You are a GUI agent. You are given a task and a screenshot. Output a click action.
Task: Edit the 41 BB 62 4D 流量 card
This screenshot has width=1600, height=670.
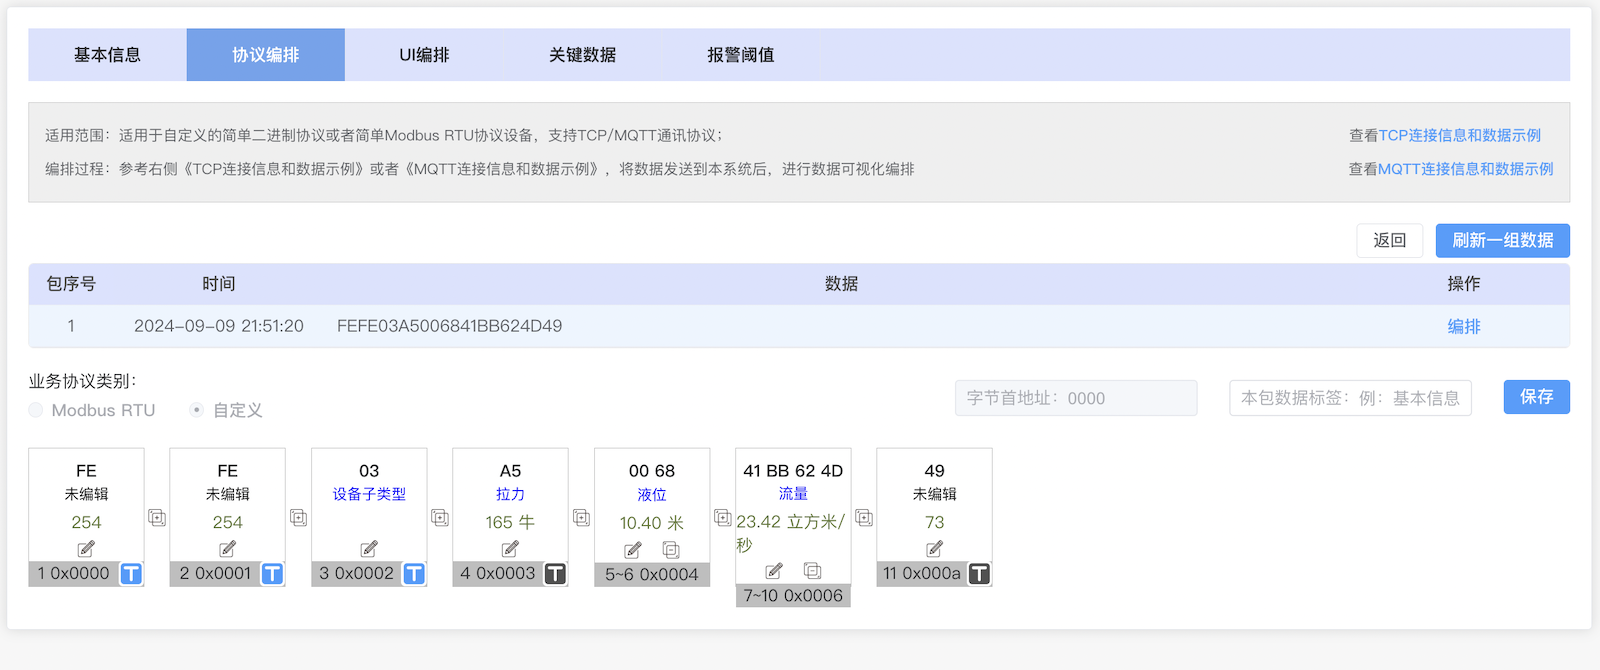pyautogui.click(x=774, y=571)
